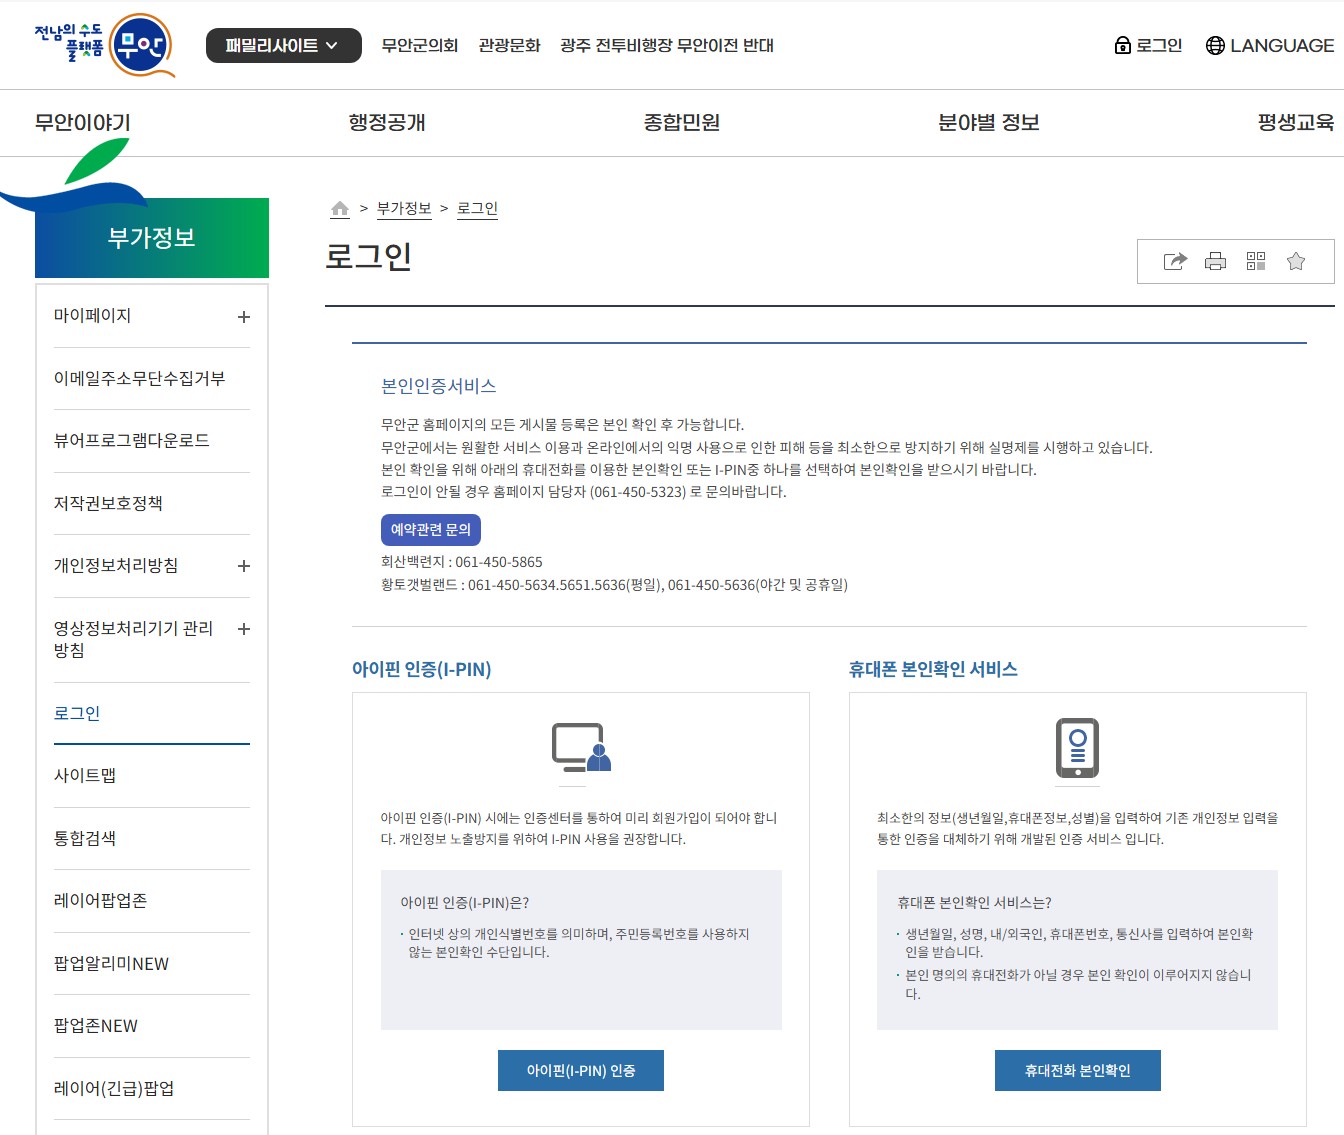Open 레이어팝업존 sidebar item
Viewport: 1344px width, 1135px height.
tap(100, 900)
